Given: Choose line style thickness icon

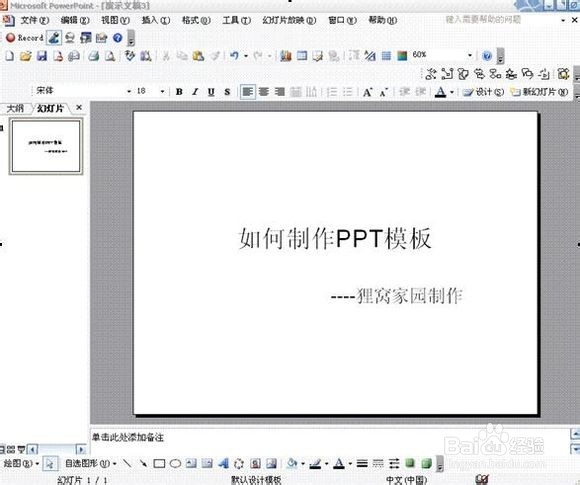Looking at the screenshot, I should 362,463.
